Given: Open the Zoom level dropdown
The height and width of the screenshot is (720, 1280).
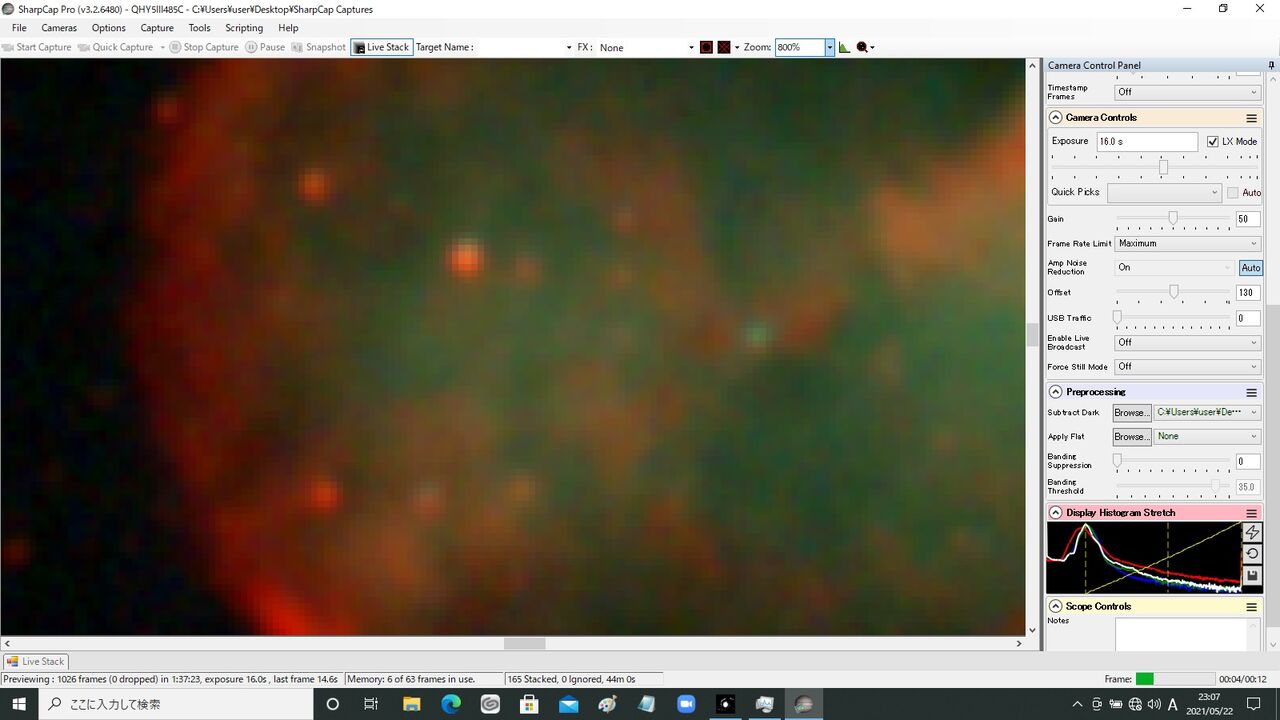Looking at the screenshot, I should coord(829,47).
